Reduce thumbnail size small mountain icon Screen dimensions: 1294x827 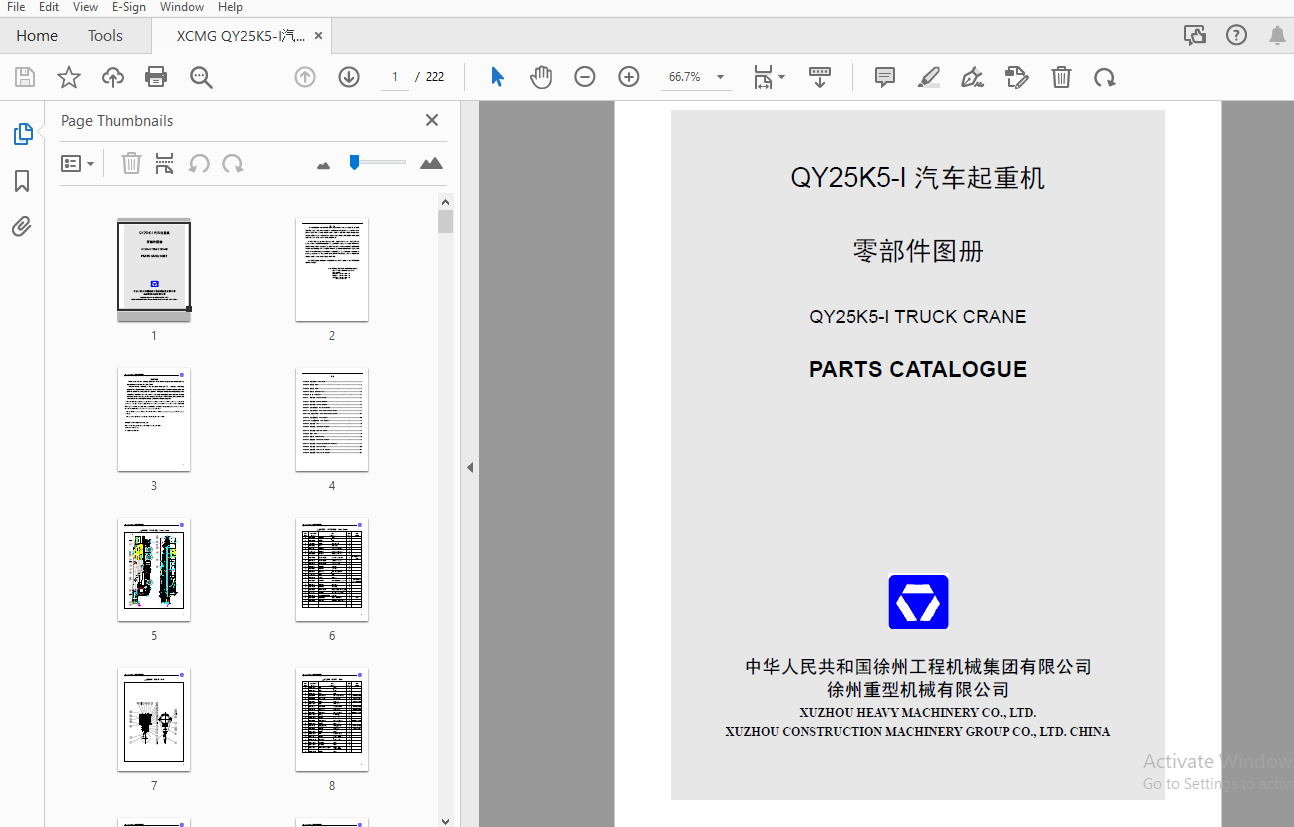323,164
